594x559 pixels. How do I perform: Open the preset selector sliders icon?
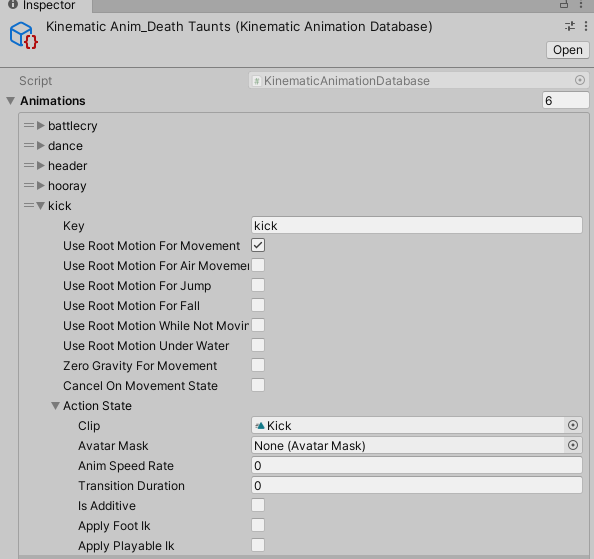click(570, 27)
